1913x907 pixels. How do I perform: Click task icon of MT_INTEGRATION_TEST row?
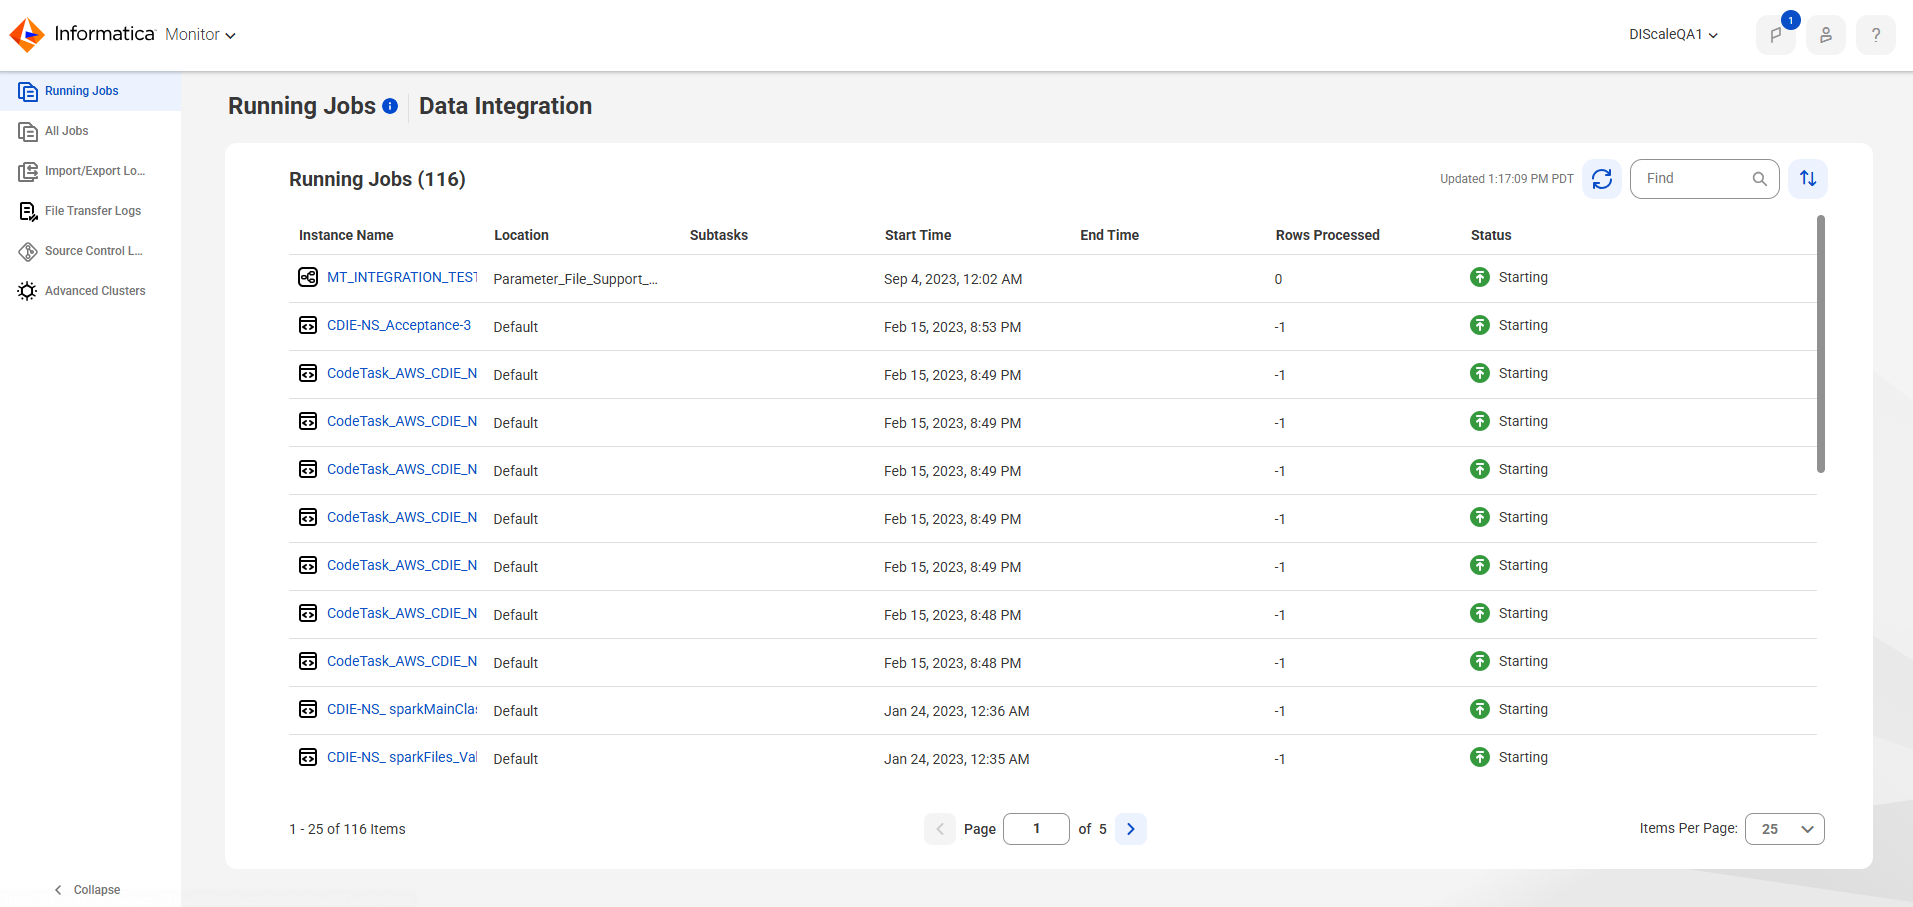pos(308,277)
